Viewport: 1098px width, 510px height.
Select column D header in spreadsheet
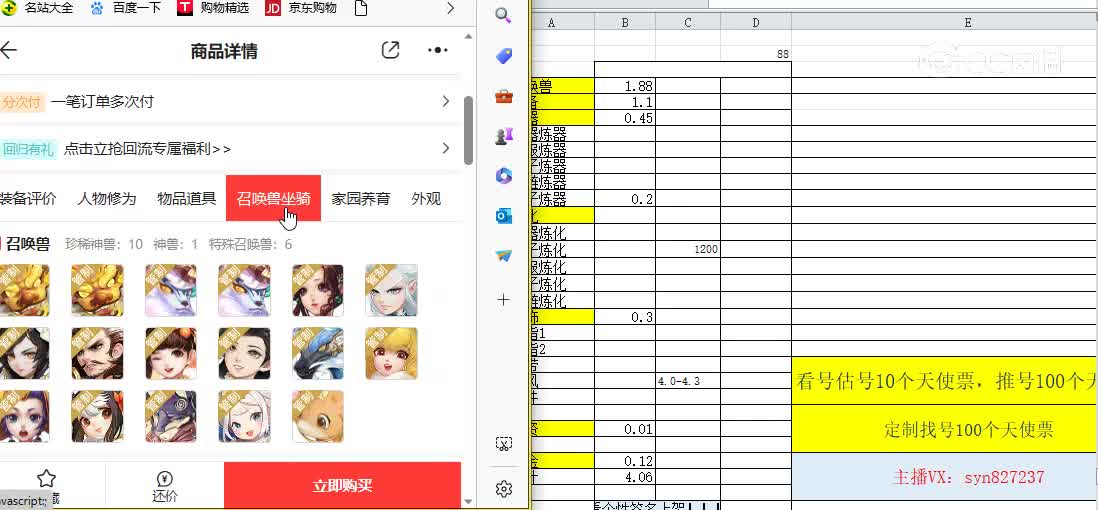[x=756, y=22]
